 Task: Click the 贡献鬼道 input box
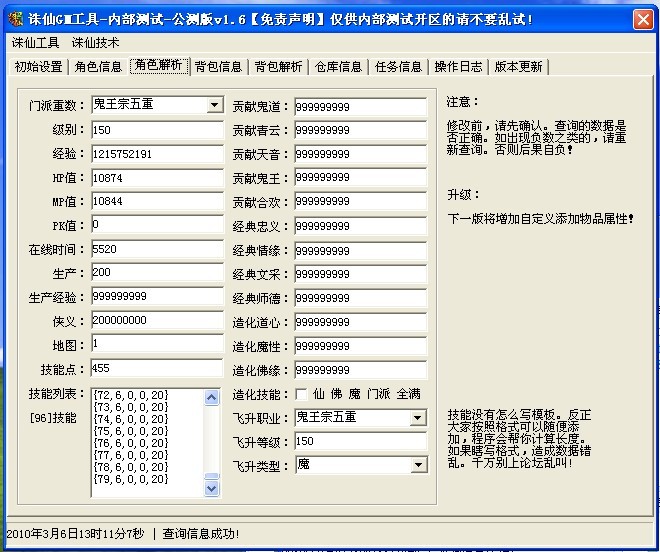point(360,106)
